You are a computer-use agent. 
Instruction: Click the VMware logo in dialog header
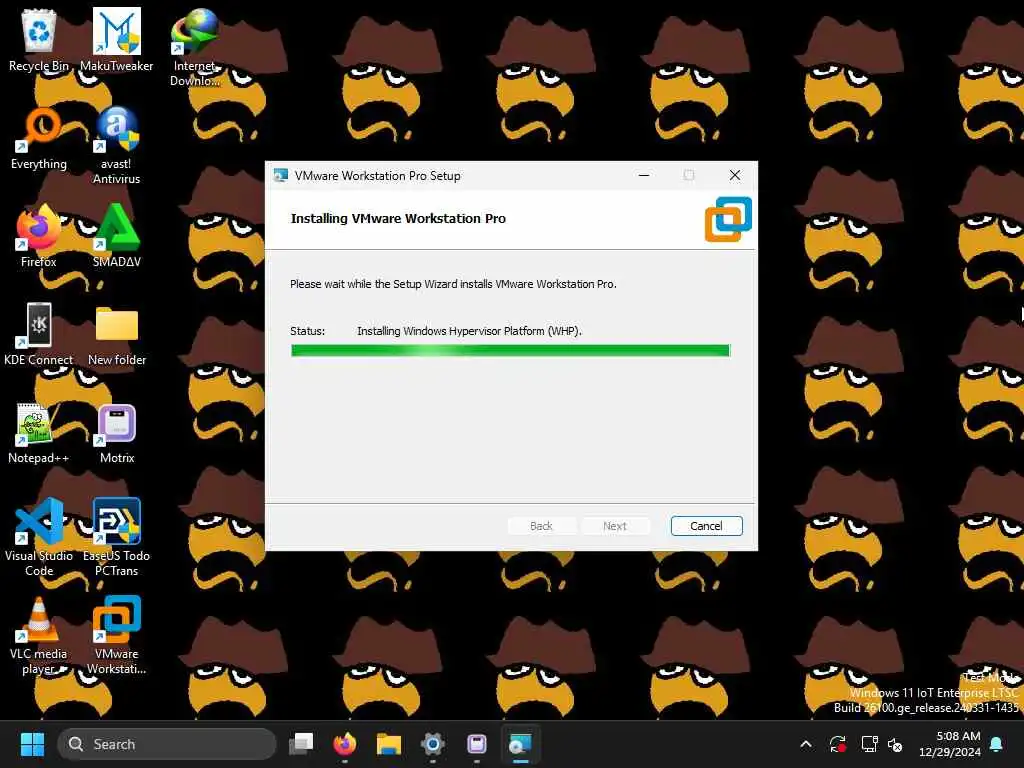(728, 219)
